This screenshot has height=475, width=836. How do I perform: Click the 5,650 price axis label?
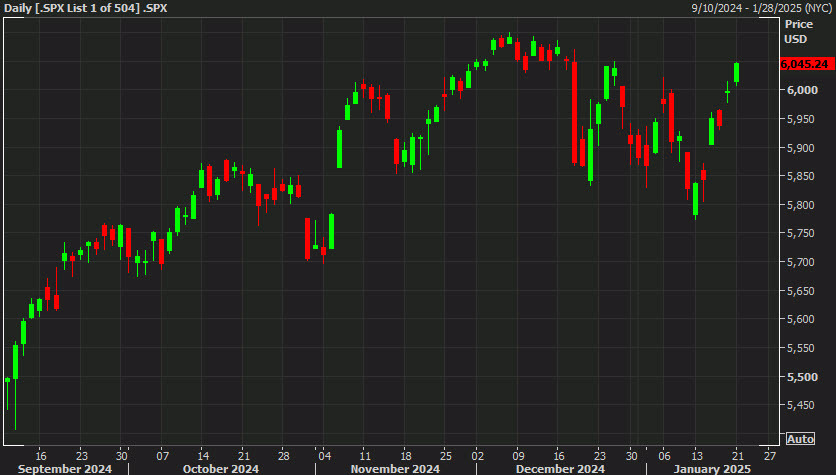click(x=802, y=291)
